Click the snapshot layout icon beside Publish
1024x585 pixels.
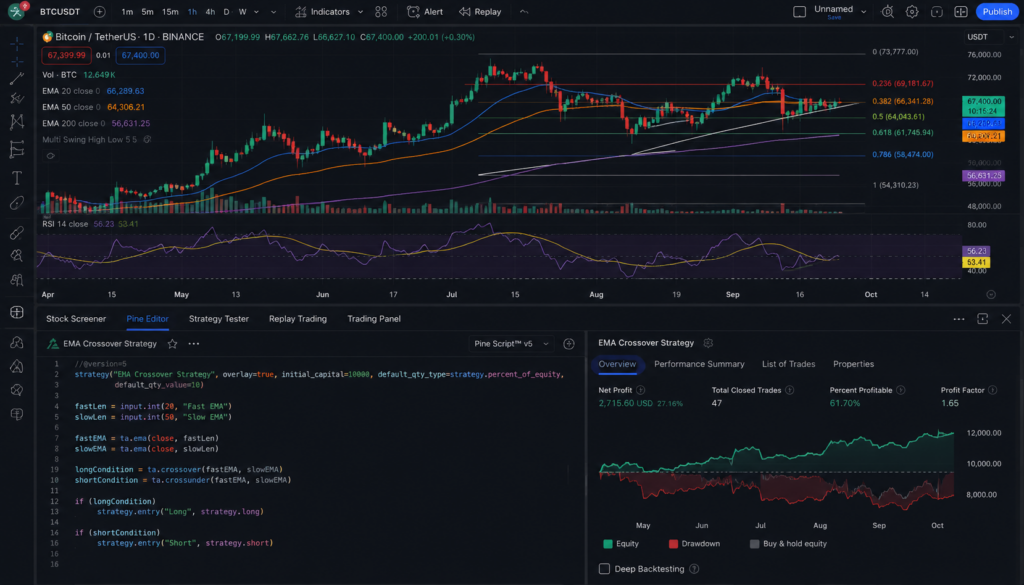coord(961,12)
